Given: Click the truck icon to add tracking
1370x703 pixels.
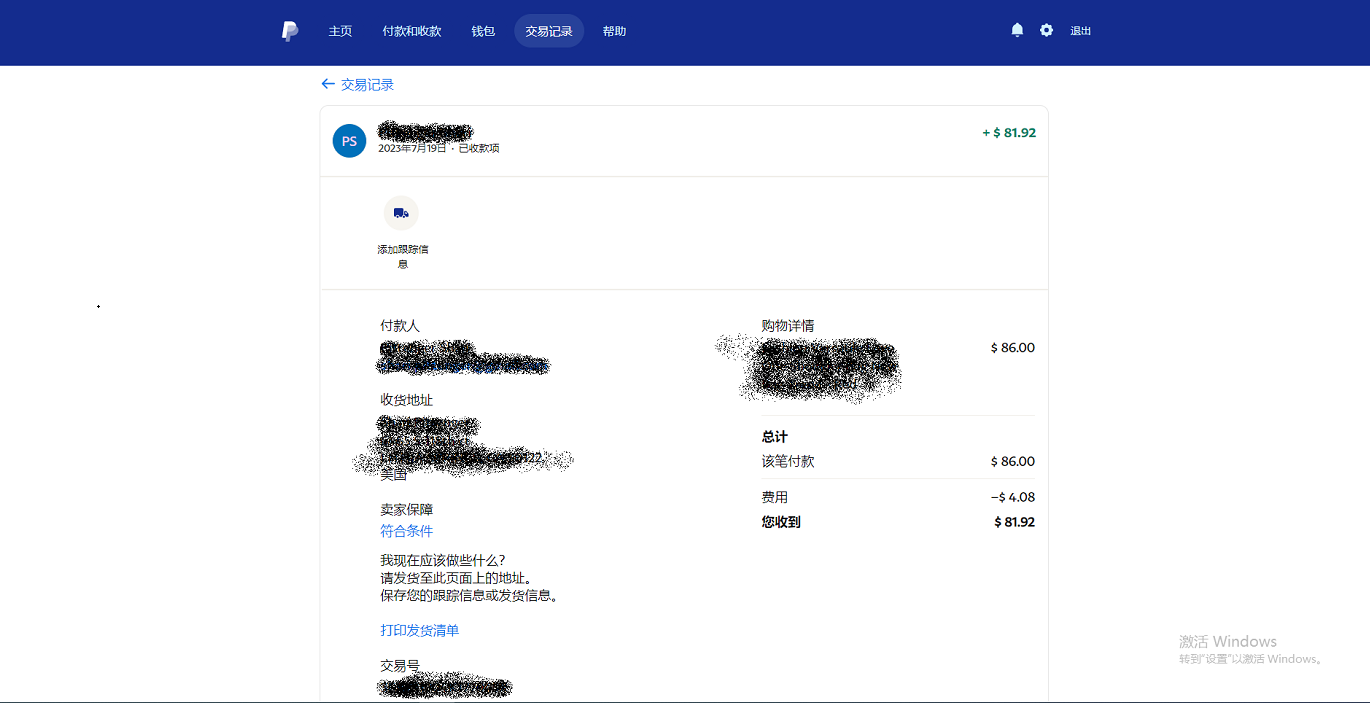Looking at the screenshot, I should pyautogui.click(x=401, y=213).
